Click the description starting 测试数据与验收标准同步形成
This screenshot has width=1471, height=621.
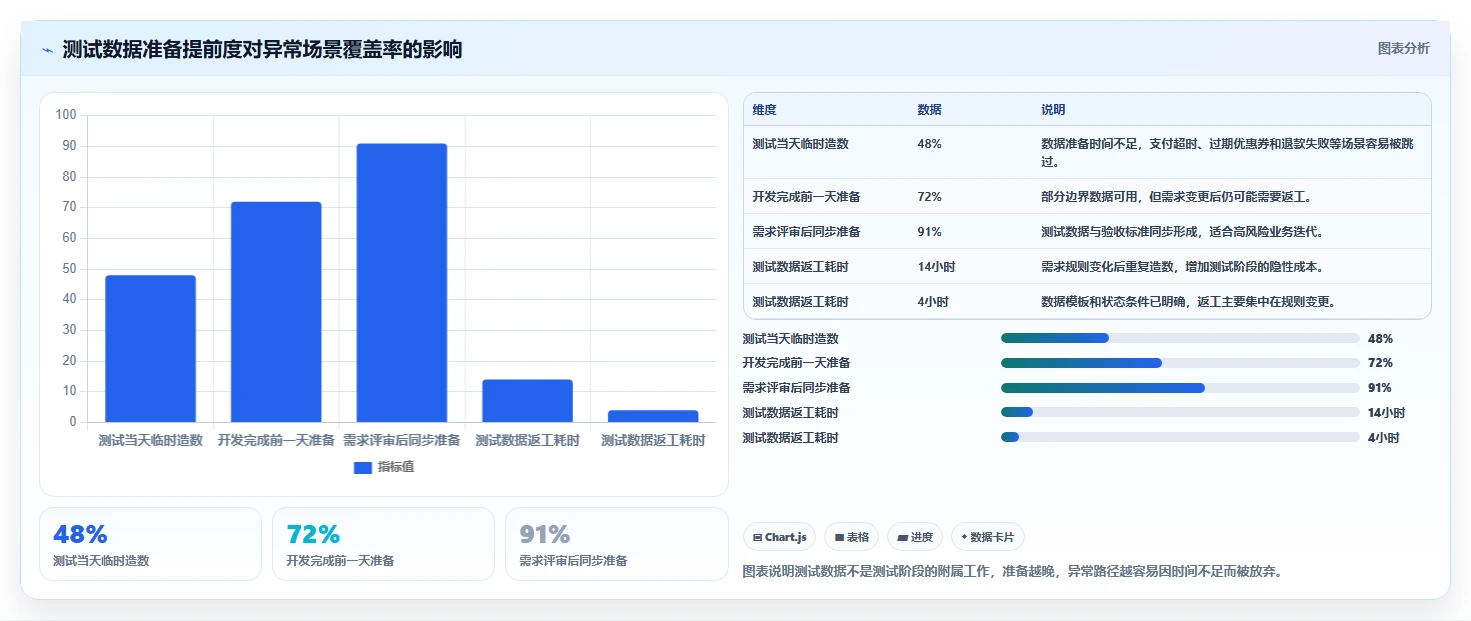pos(1183,232)
